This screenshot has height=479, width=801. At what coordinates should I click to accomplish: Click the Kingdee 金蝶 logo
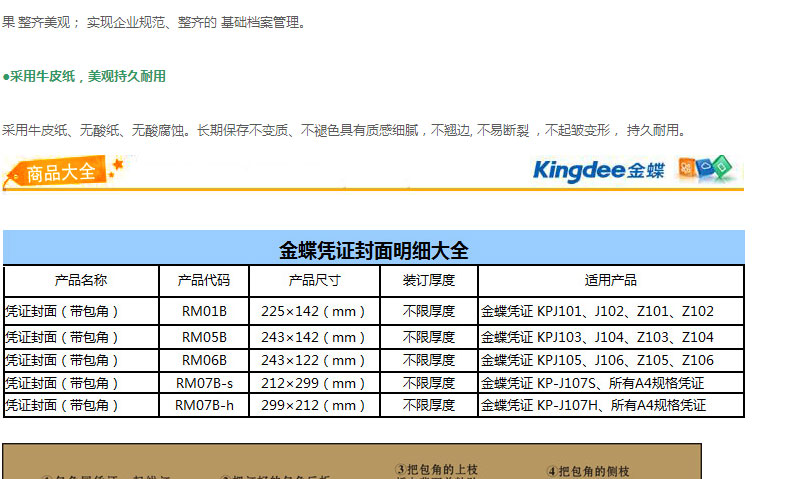coord(599,171)
